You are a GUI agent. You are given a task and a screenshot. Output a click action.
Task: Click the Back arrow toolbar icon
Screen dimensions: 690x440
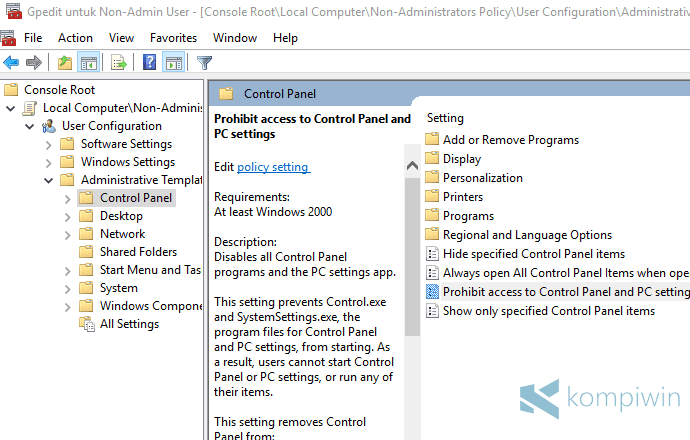point(11,62)
